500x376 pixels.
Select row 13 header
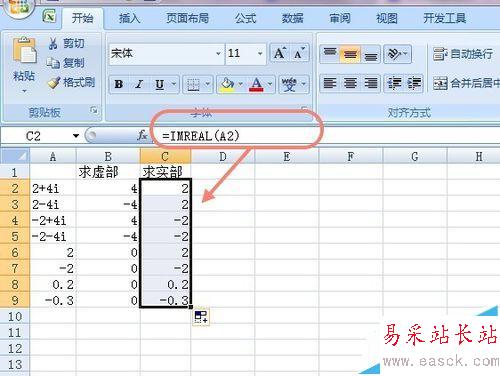tap(15, 364)
